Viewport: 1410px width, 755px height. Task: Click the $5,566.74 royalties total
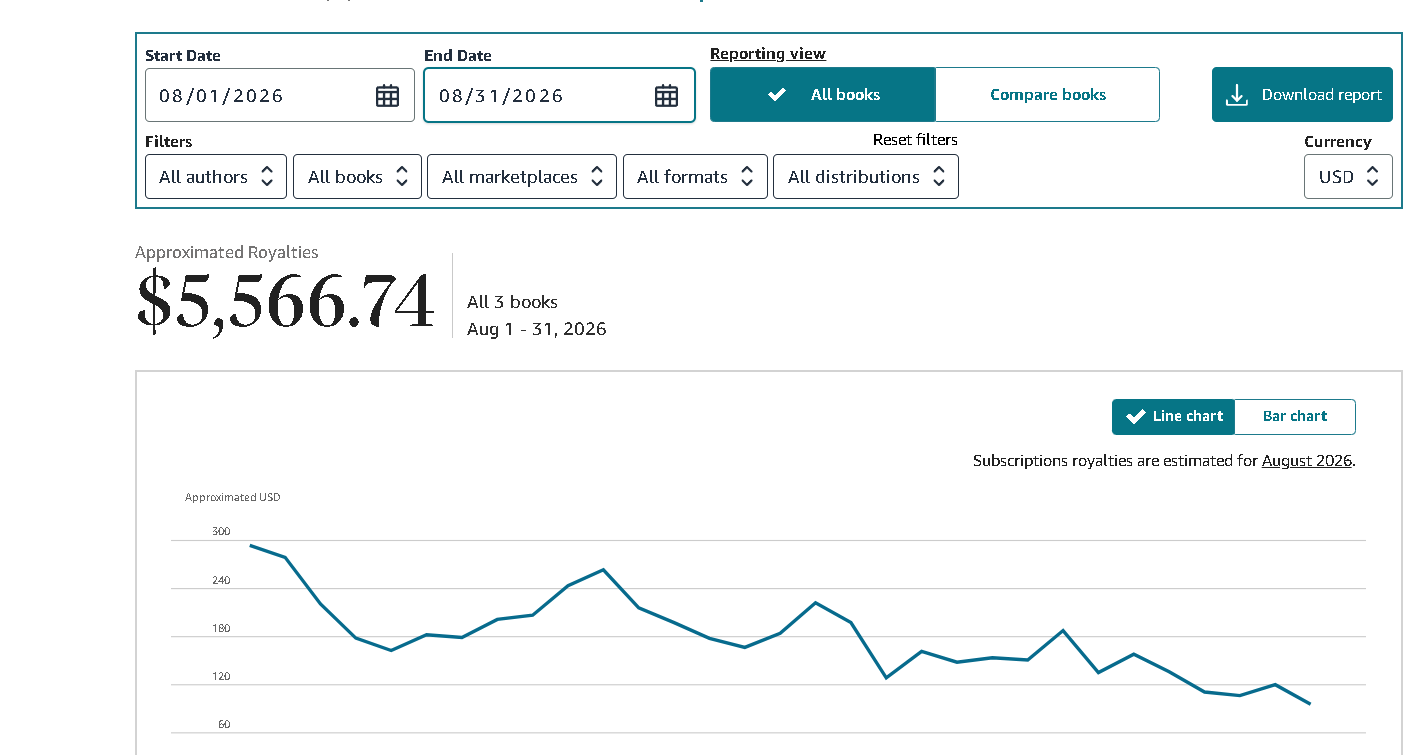click(x=286, y=300)
